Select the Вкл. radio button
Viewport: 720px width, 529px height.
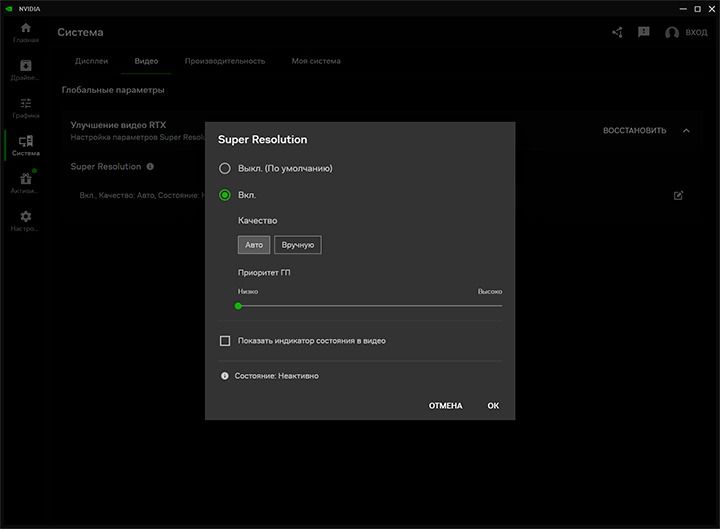[225, 195]
